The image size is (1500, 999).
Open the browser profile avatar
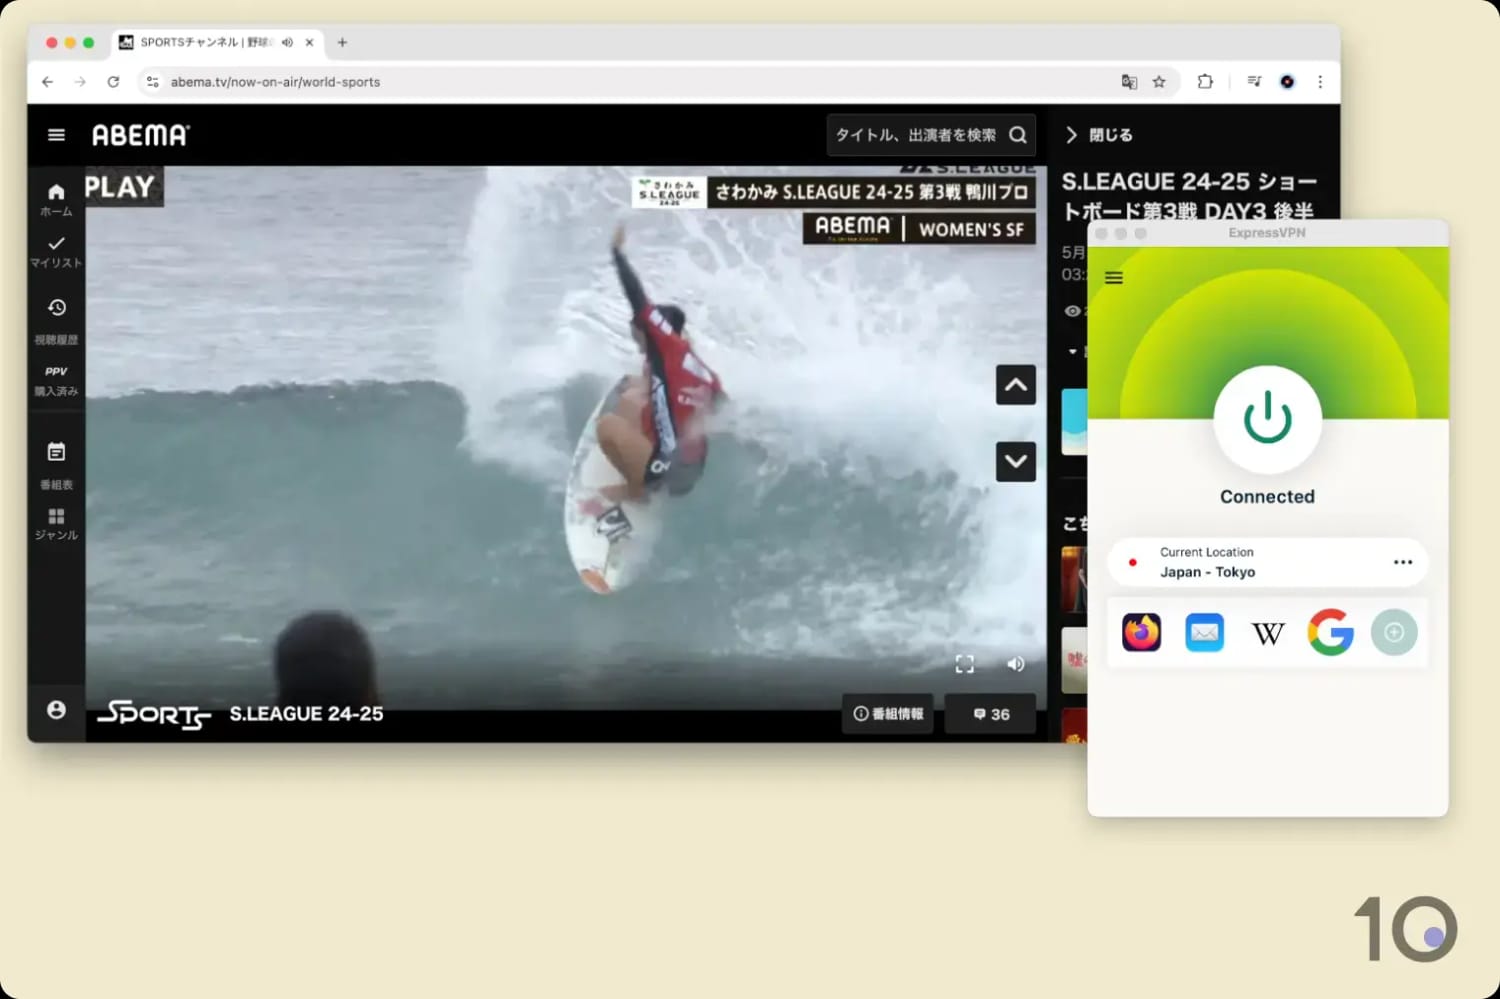click(1287, 82)
